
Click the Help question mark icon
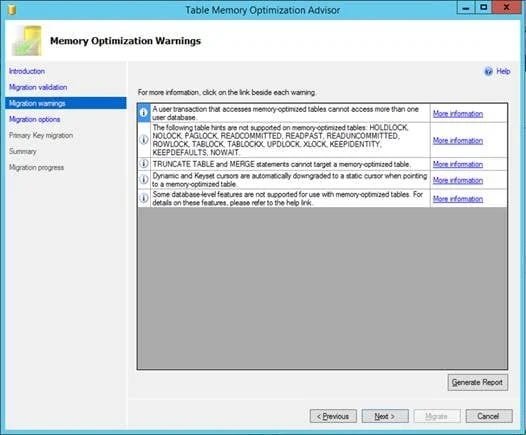[x=488, y=71]
